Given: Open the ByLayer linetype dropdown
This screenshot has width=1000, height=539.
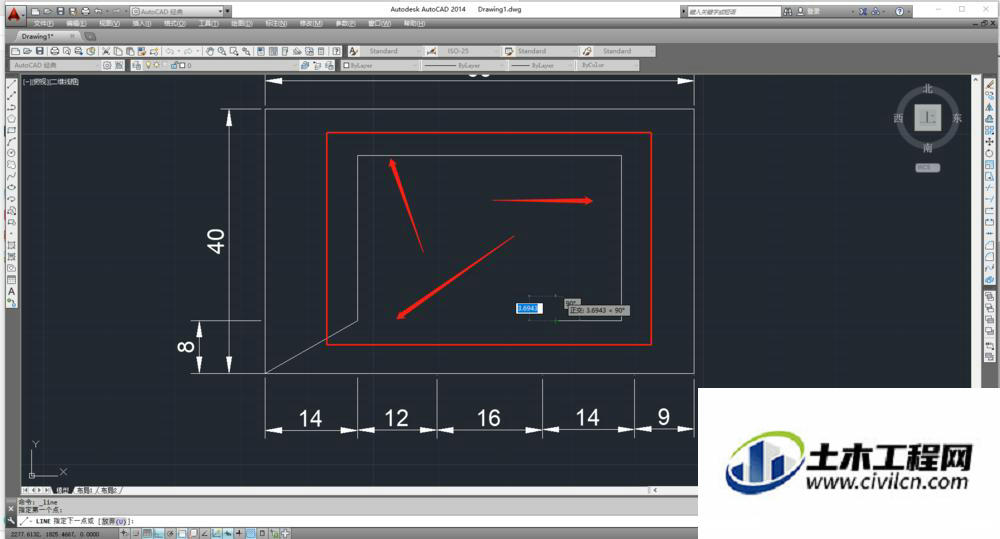Looking at the screenshot, I should coord(464,65).
